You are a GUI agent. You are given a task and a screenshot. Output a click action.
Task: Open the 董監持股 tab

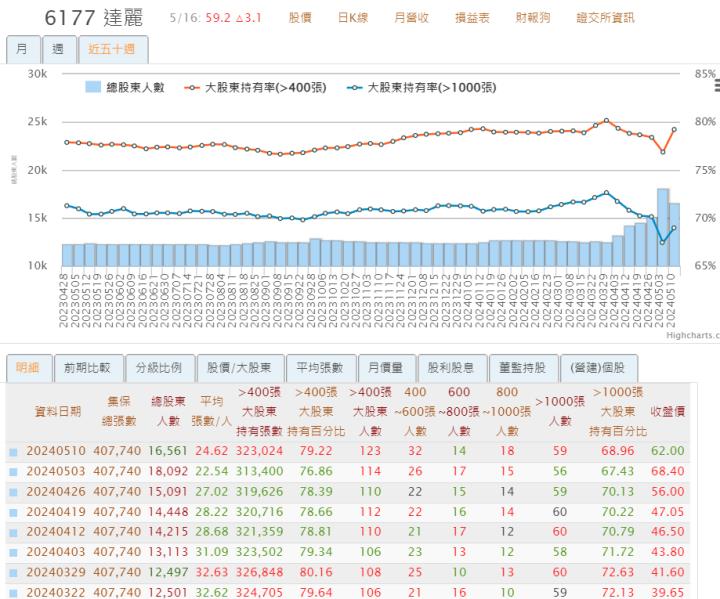[523, 368]
